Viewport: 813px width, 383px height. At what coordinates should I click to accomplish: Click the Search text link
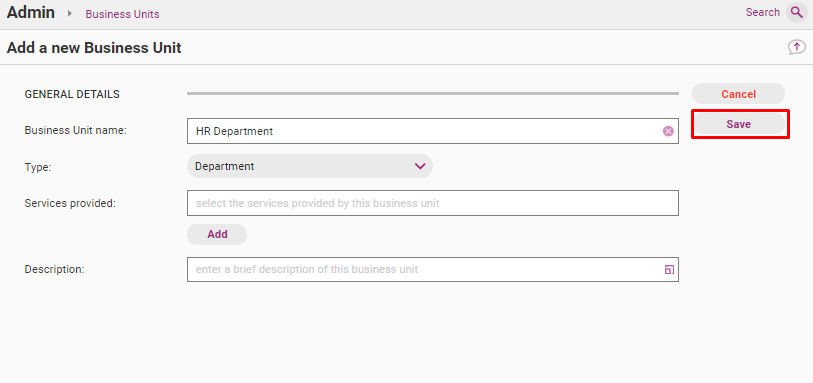pos(762,12)
